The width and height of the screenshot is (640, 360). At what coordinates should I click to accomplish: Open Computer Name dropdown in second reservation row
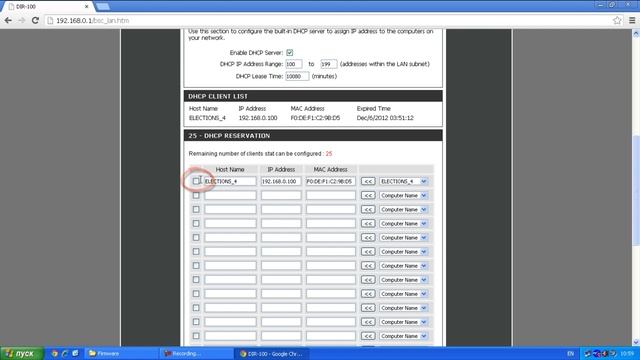(404, 196)
